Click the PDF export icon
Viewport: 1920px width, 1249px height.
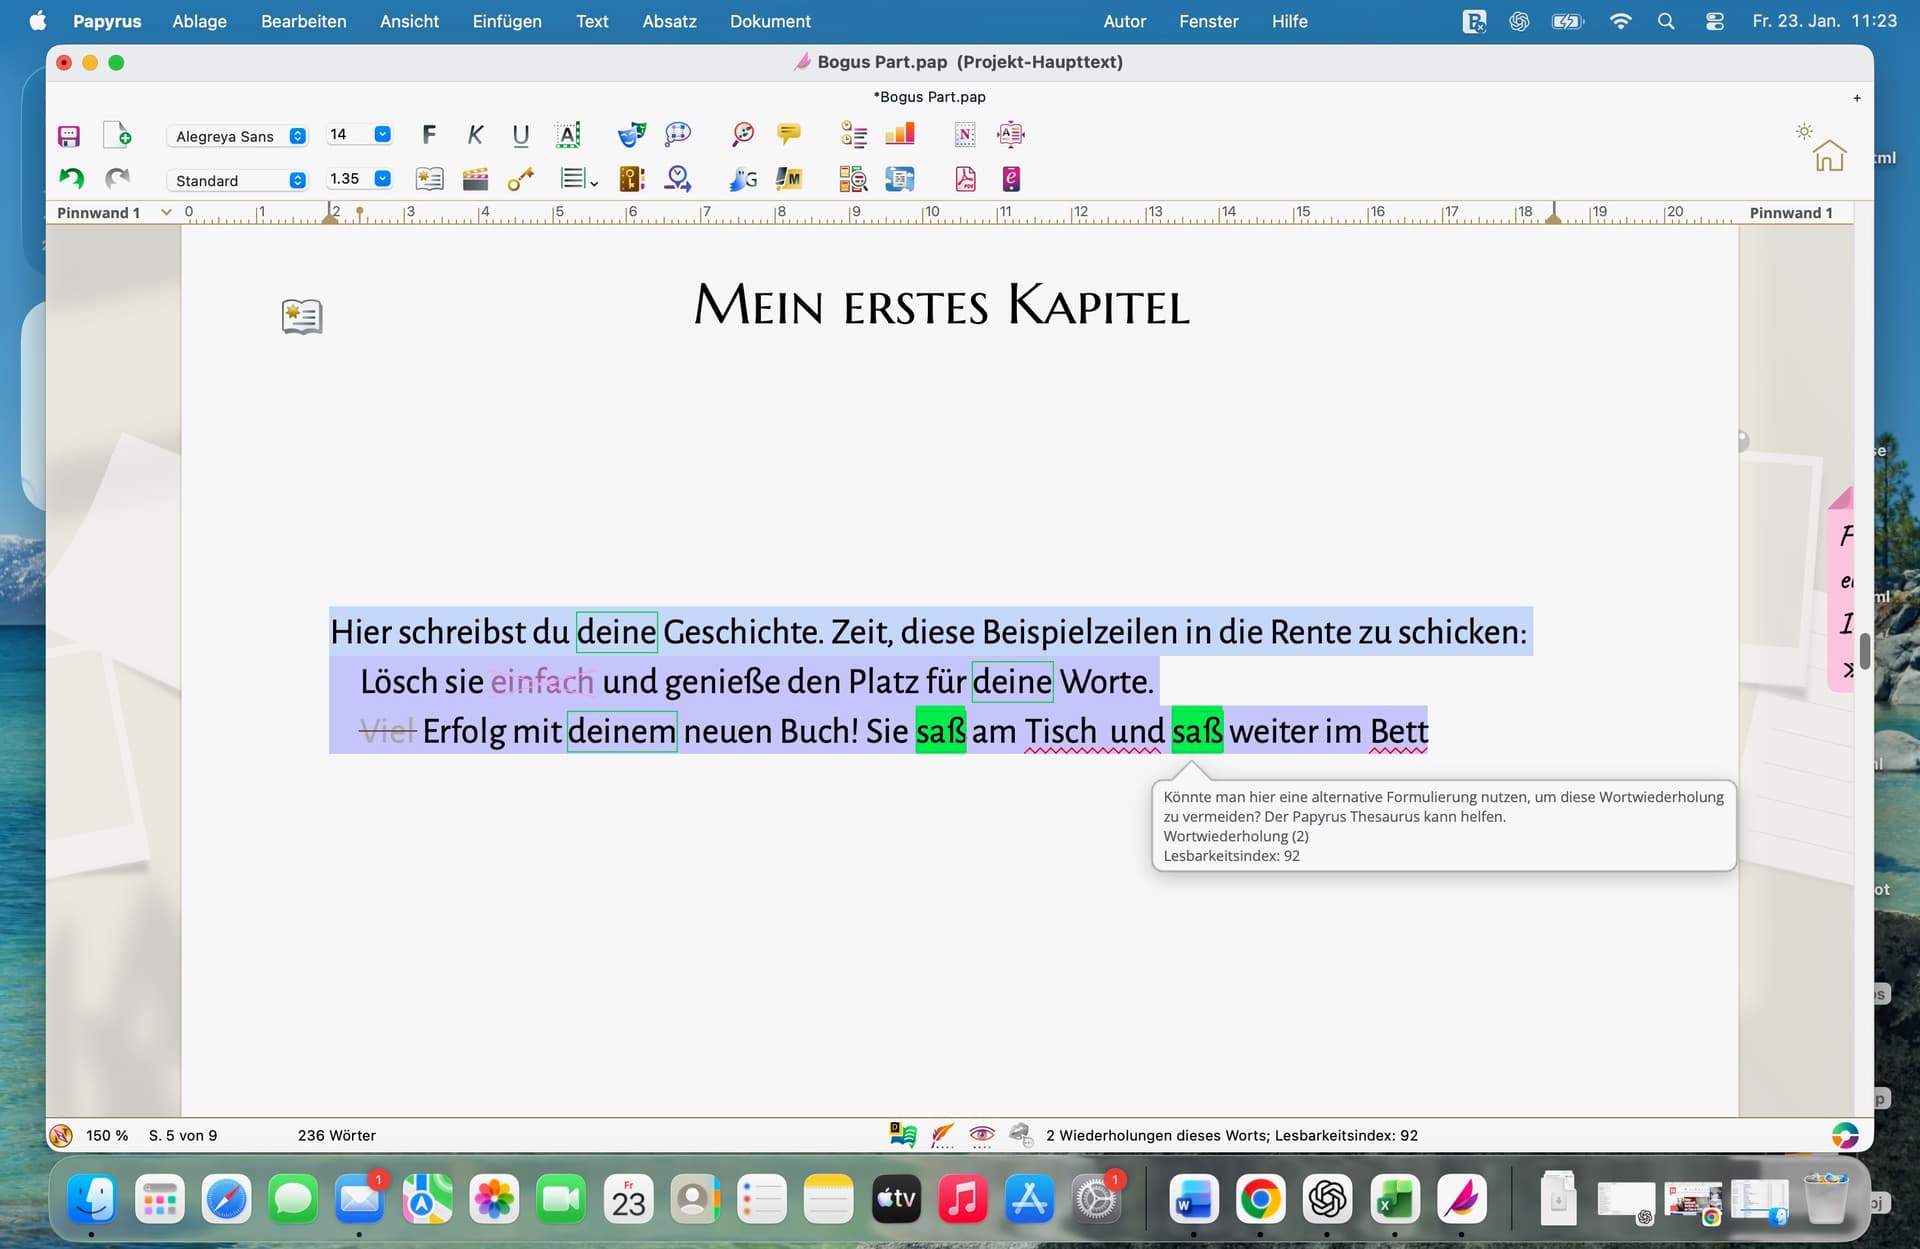[965, 179]
